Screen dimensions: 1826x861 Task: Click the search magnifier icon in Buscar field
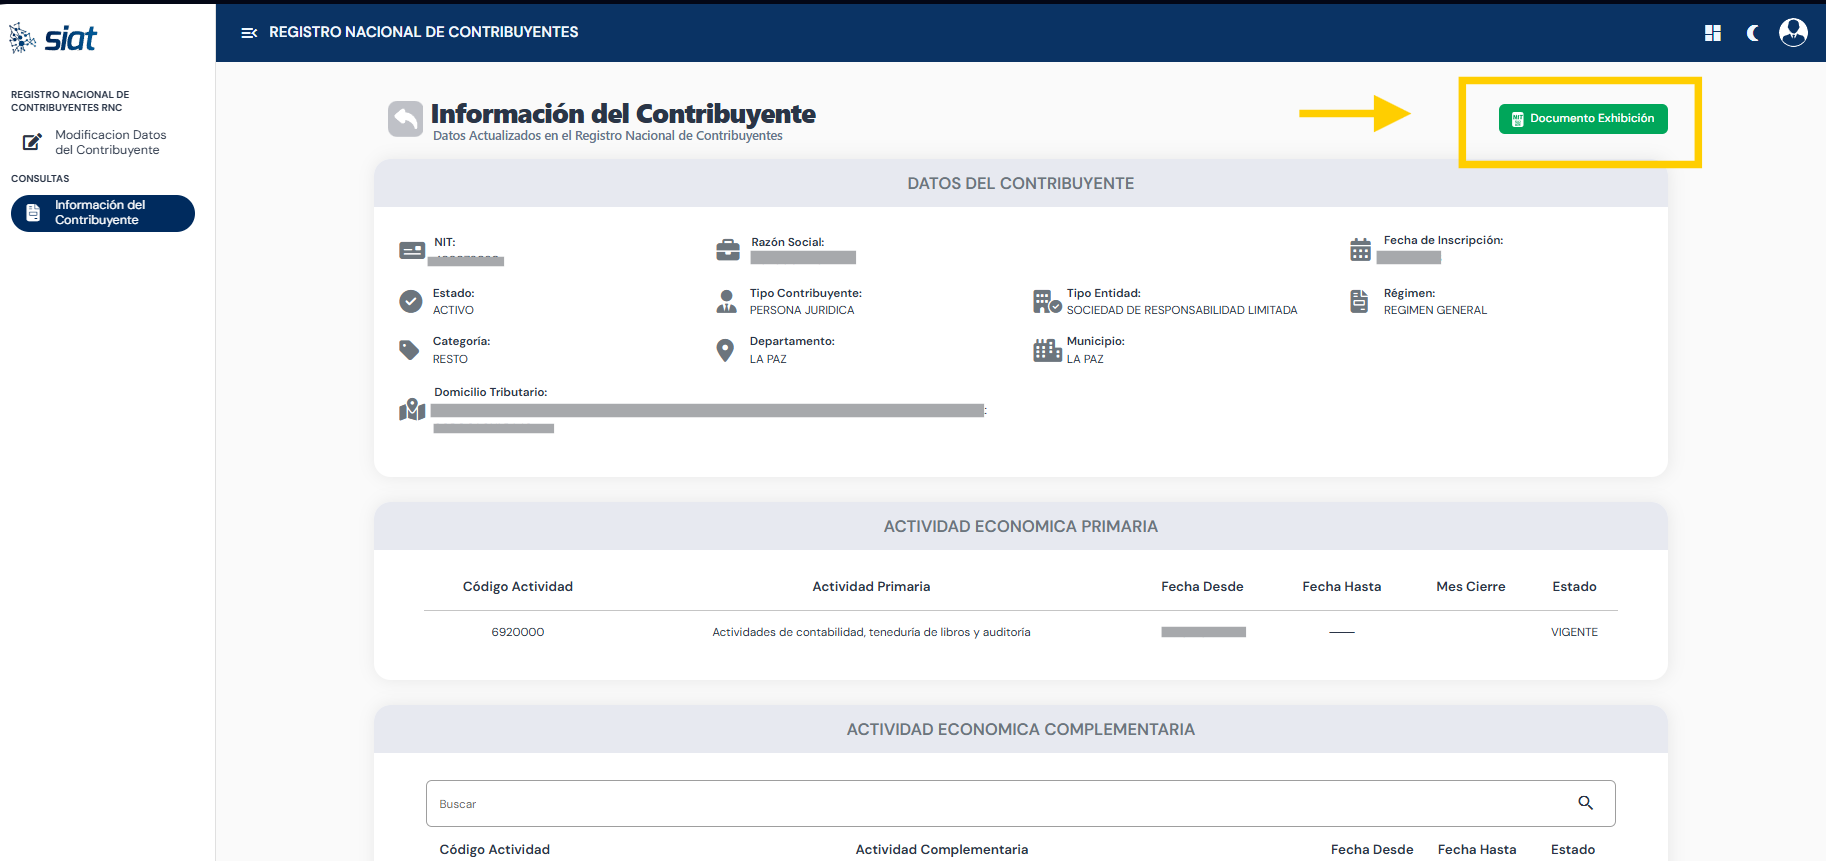click(1585, 803)
